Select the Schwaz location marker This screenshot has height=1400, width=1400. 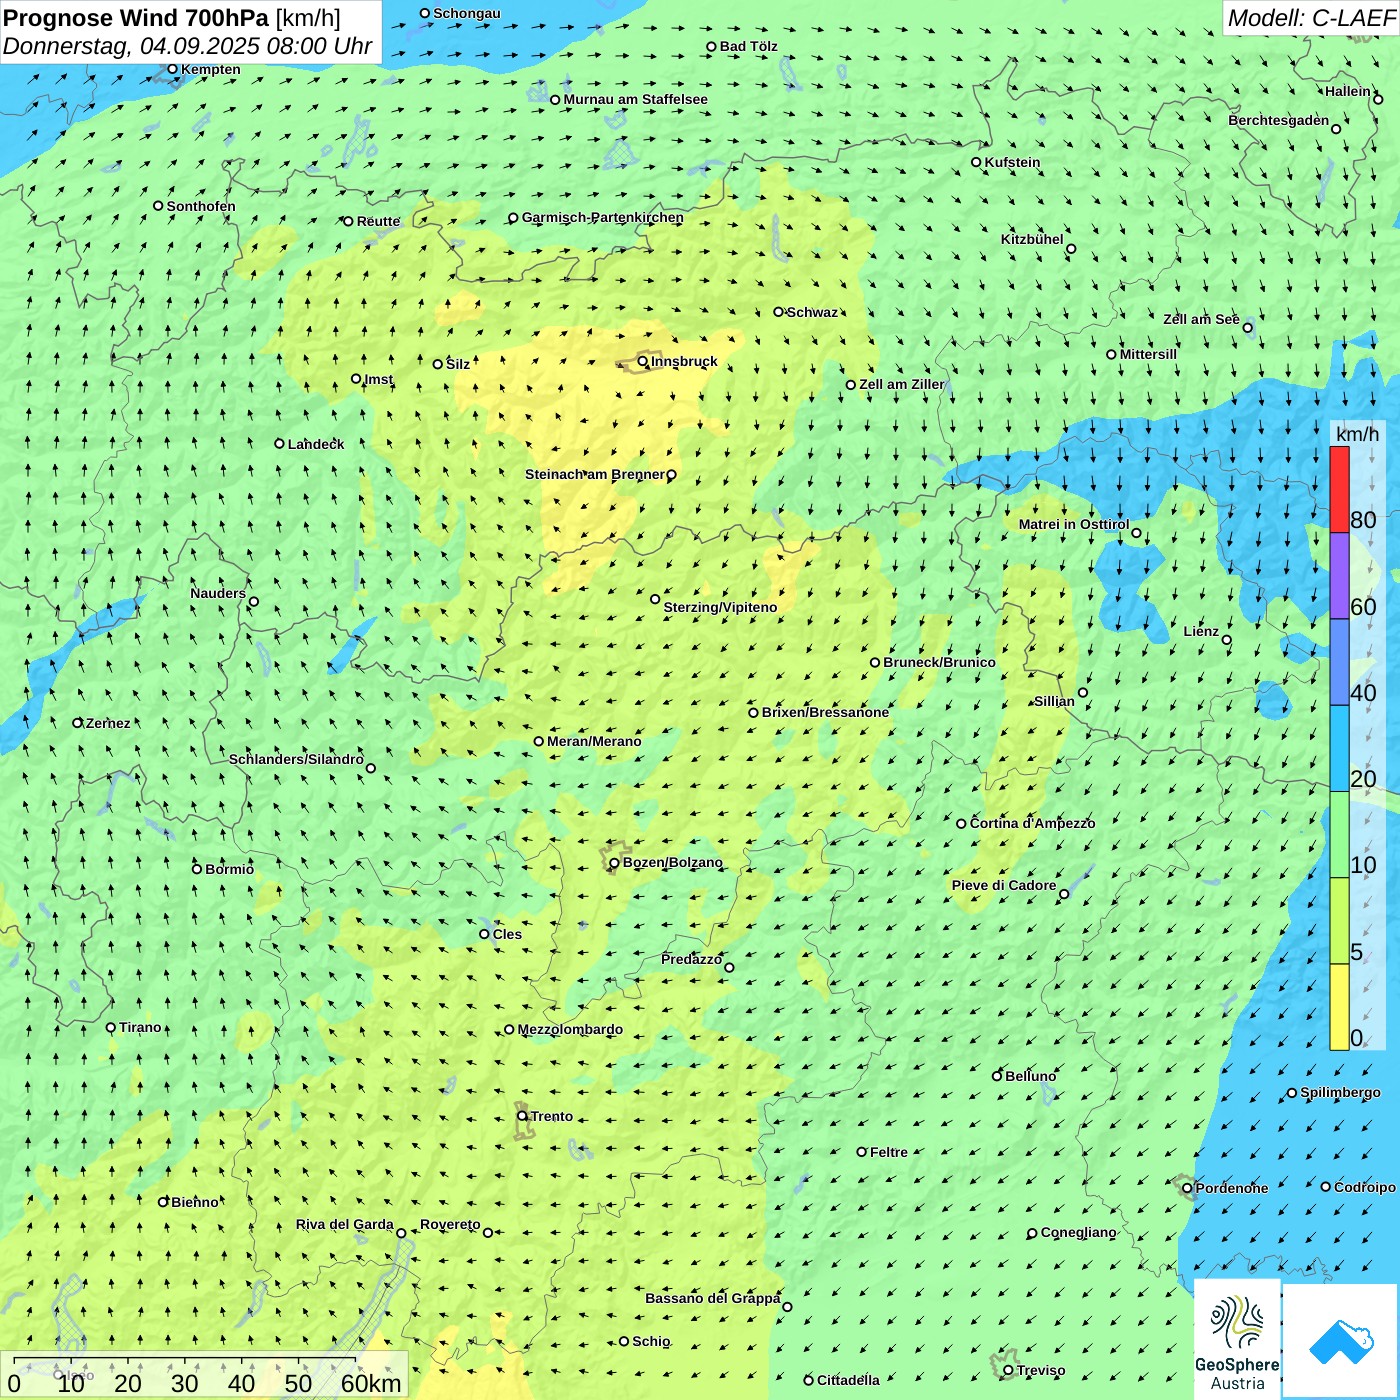point(778,312)
